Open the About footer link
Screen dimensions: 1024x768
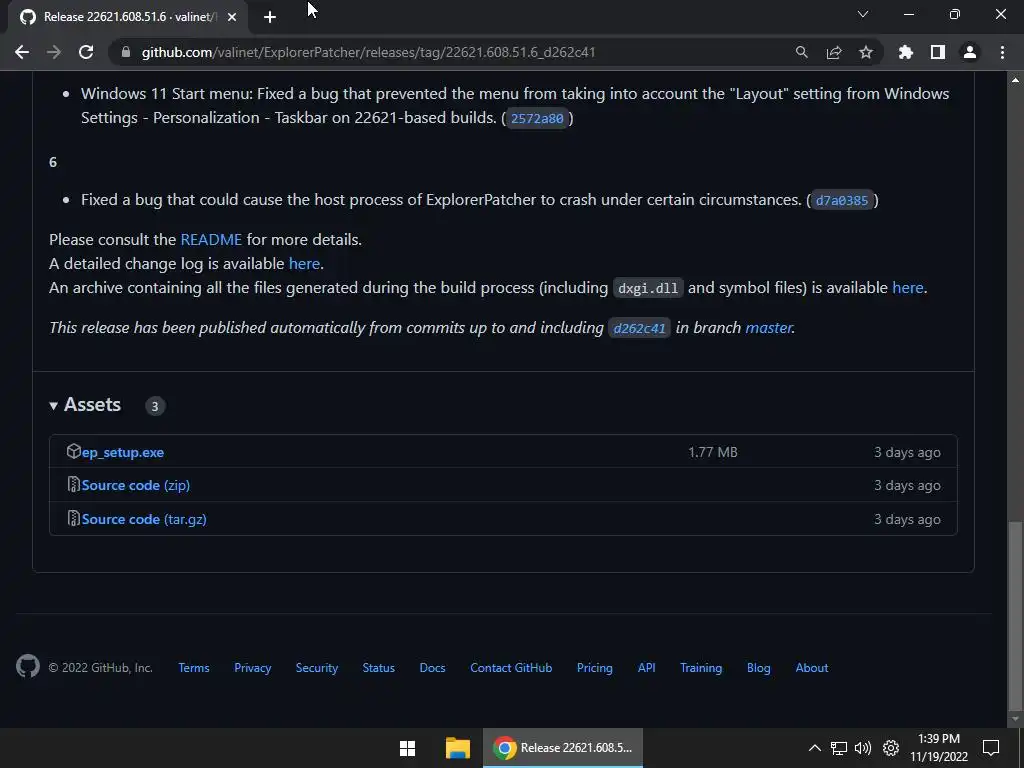[812, 668]
